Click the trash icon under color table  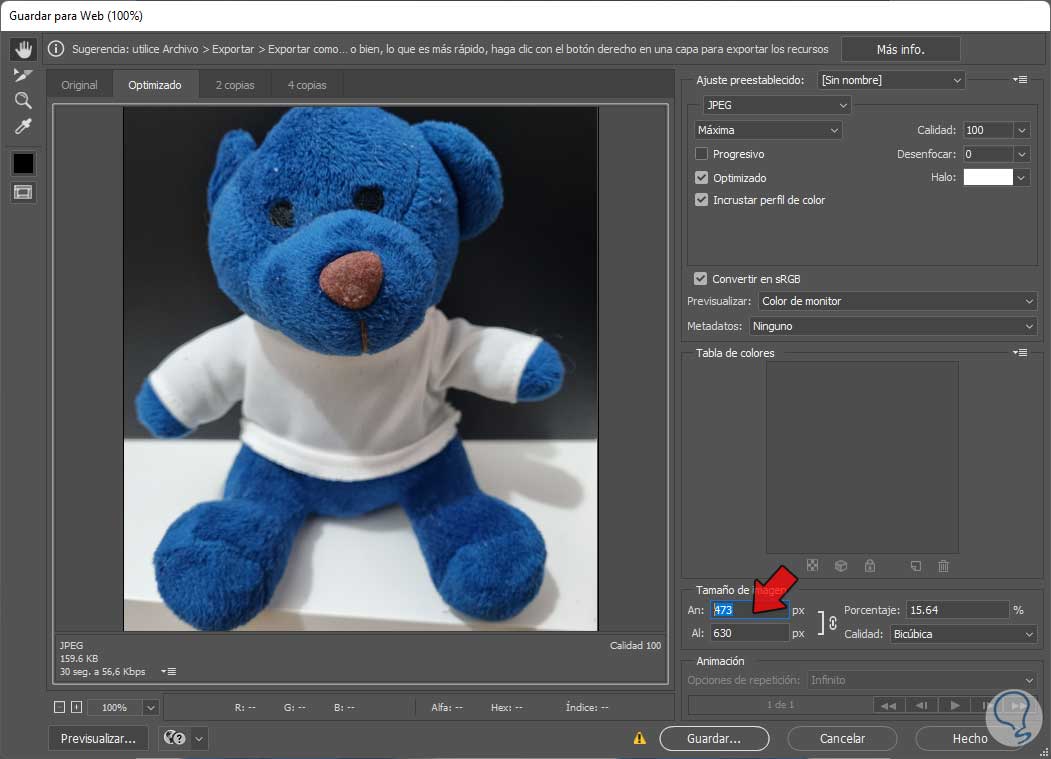[x=943, y=566]
